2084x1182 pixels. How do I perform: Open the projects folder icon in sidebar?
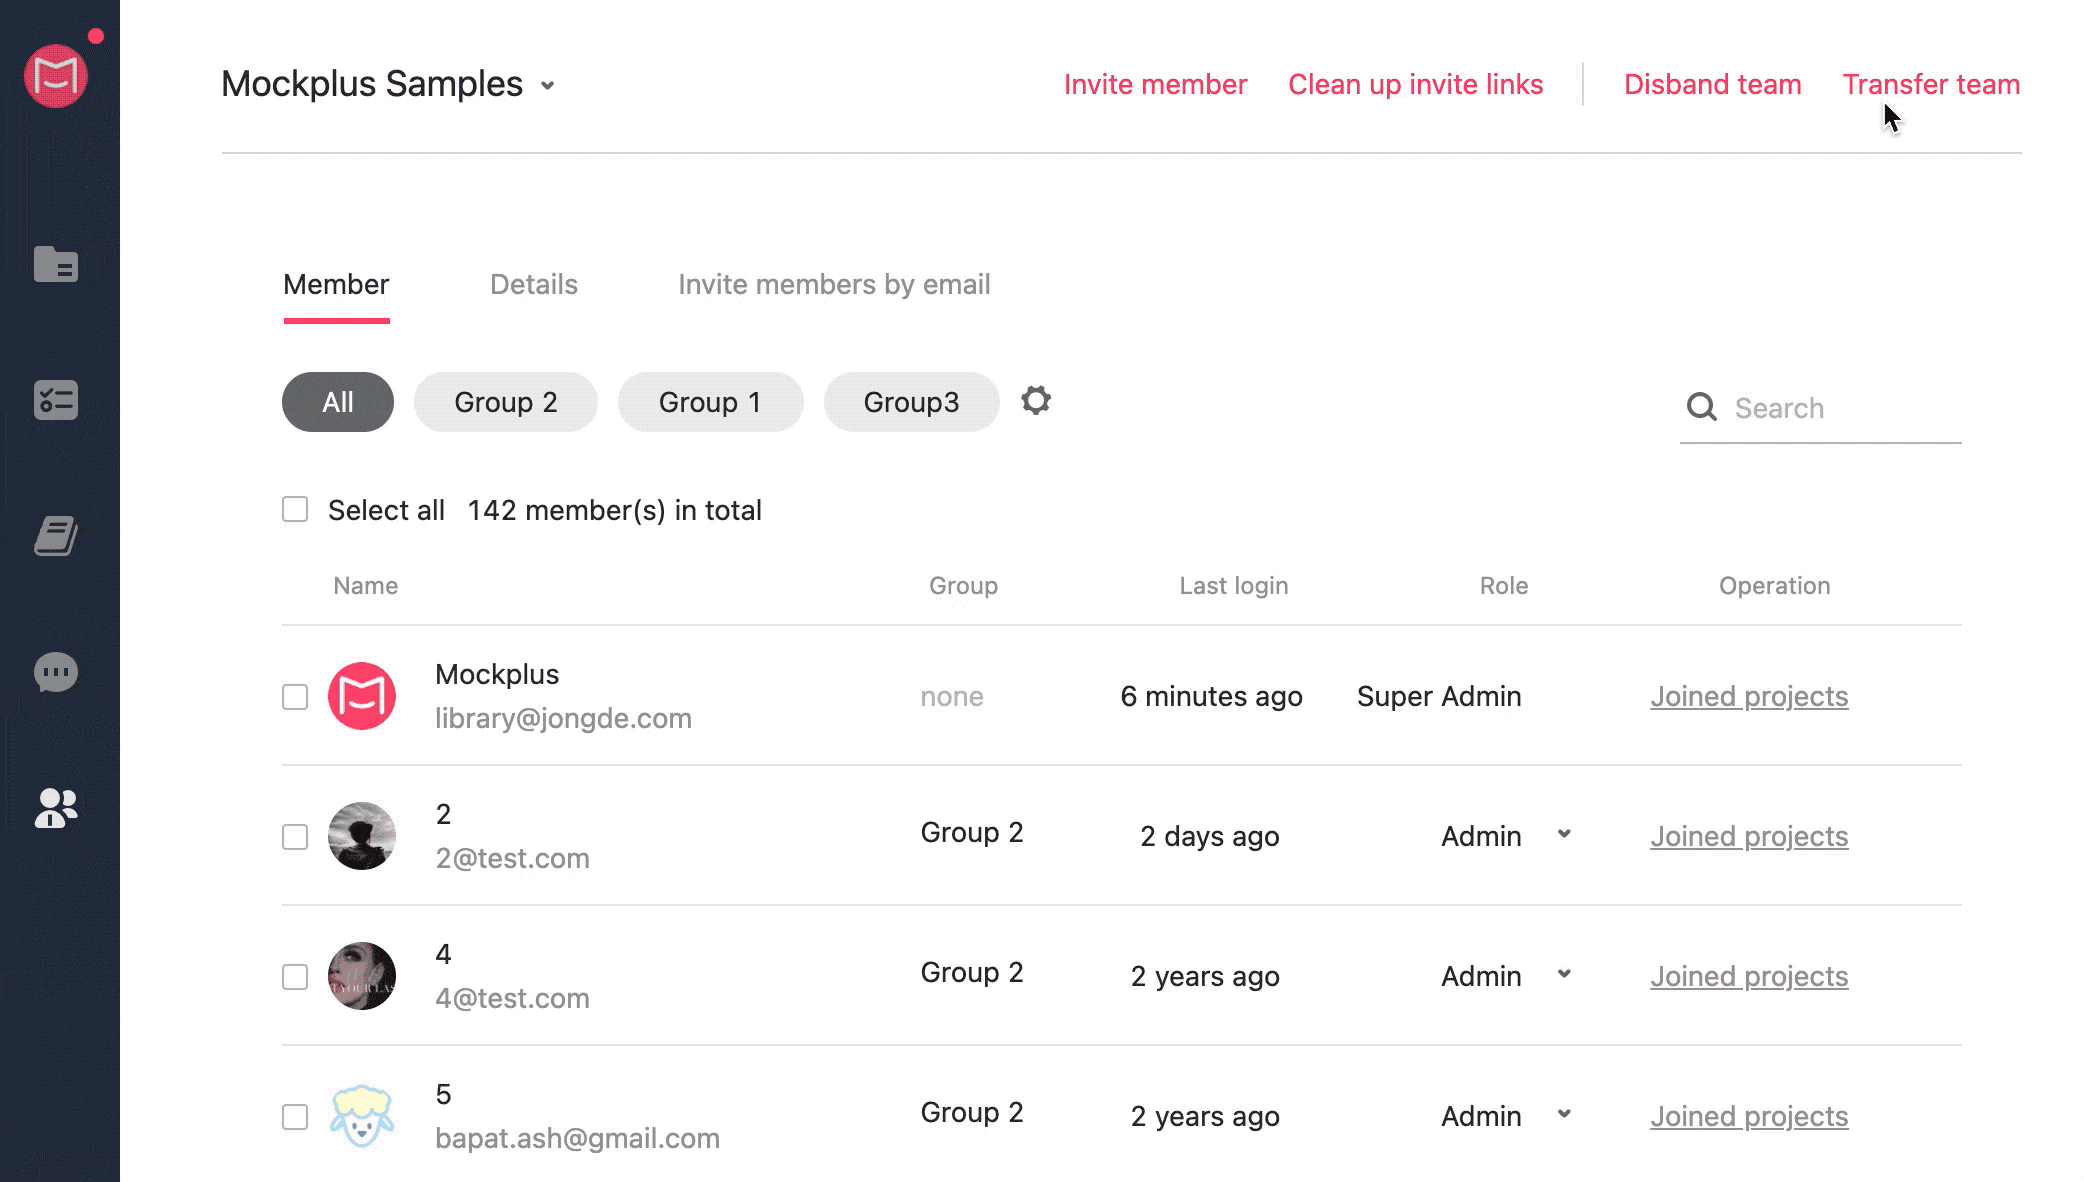[x=56, y=264]
